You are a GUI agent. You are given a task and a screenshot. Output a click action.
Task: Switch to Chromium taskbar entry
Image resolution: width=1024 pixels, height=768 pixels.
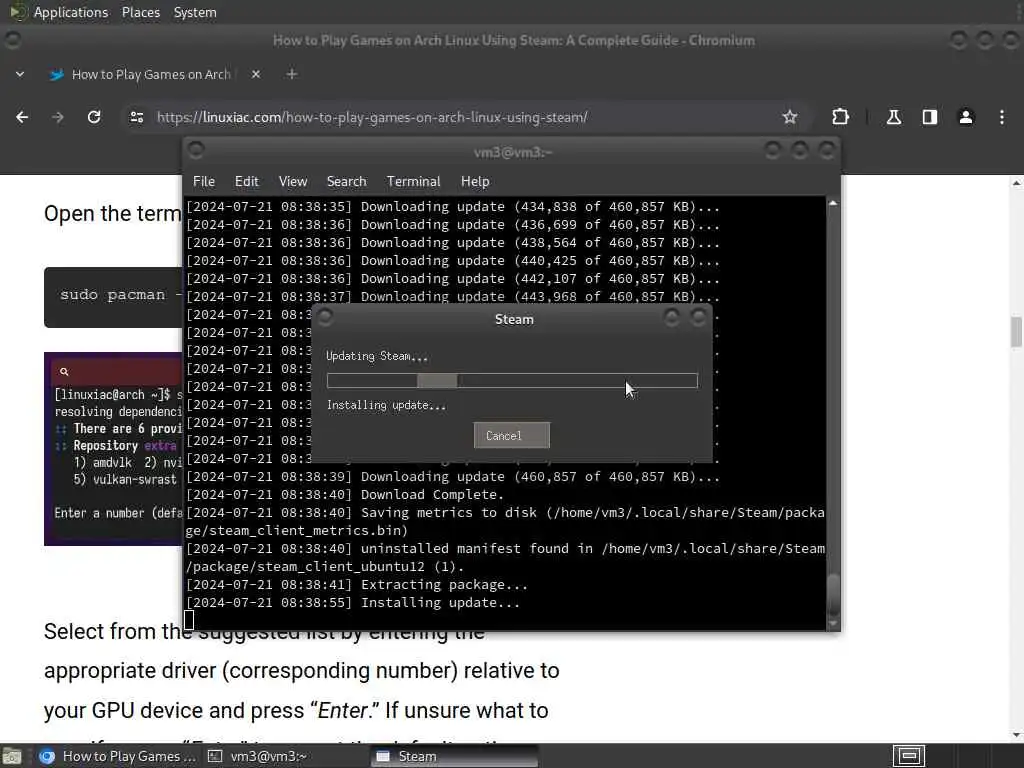click(x=118, y=756)
